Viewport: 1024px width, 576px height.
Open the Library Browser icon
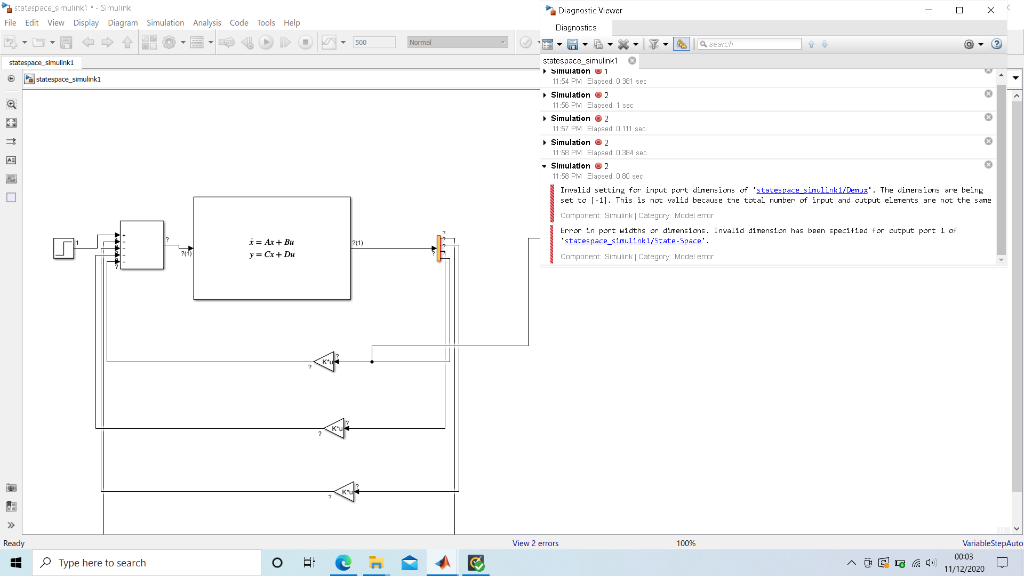click(x=150, y=42)
